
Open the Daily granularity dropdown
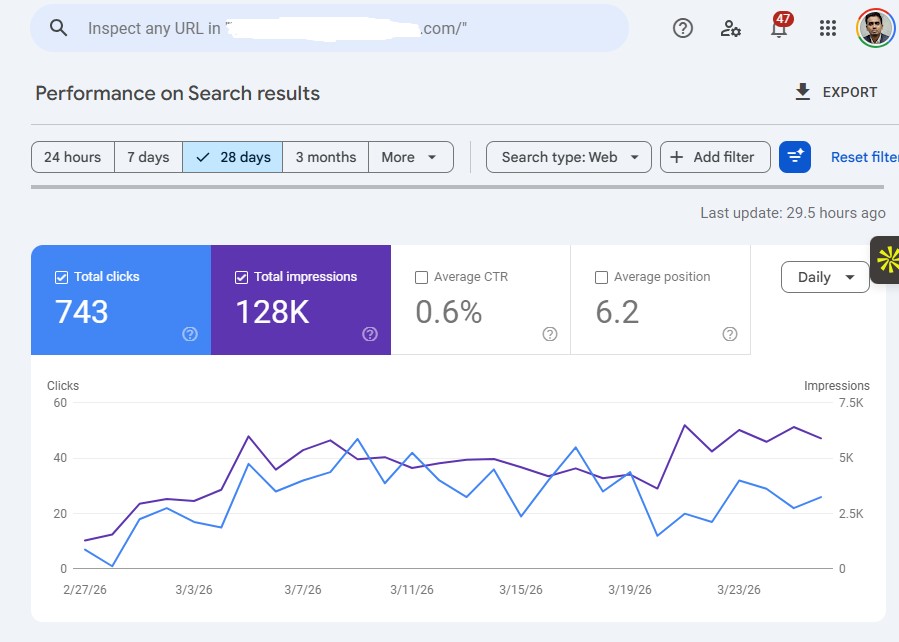pyautogui.click(x=824, y=277)
